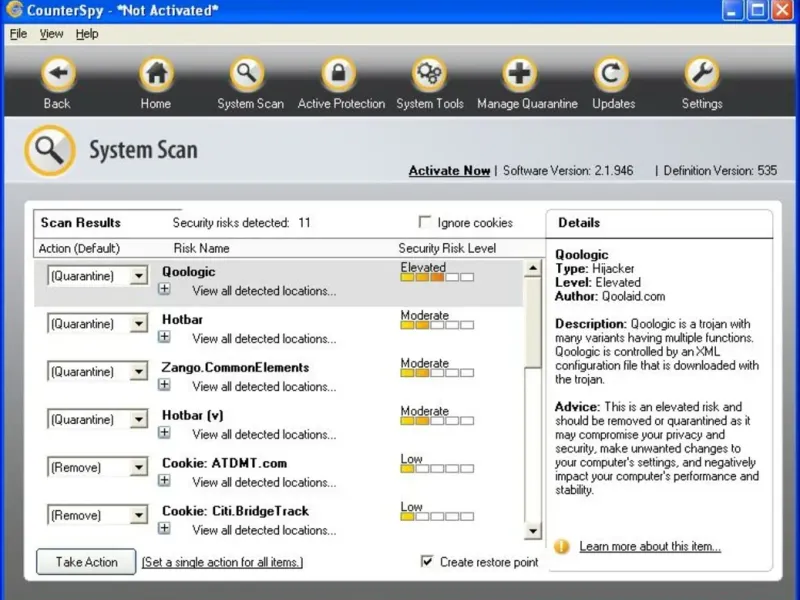Click scan results scrollbar up arrow
800x600 pixels.
[x=533, y=268]
